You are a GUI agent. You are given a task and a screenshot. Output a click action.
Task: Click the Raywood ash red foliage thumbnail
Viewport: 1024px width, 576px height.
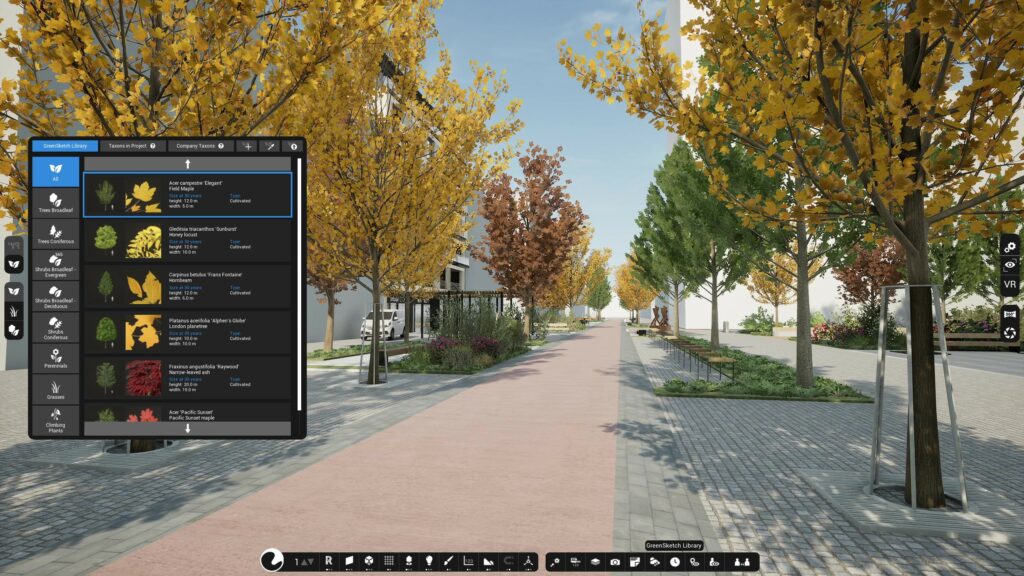tap(143, 379)
